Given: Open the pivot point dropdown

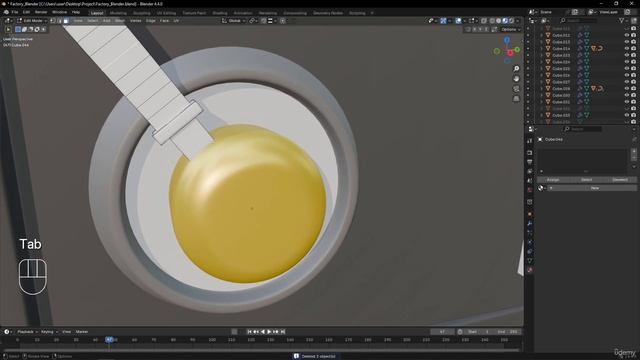Looking at the screenshot, I should [253, 20].
